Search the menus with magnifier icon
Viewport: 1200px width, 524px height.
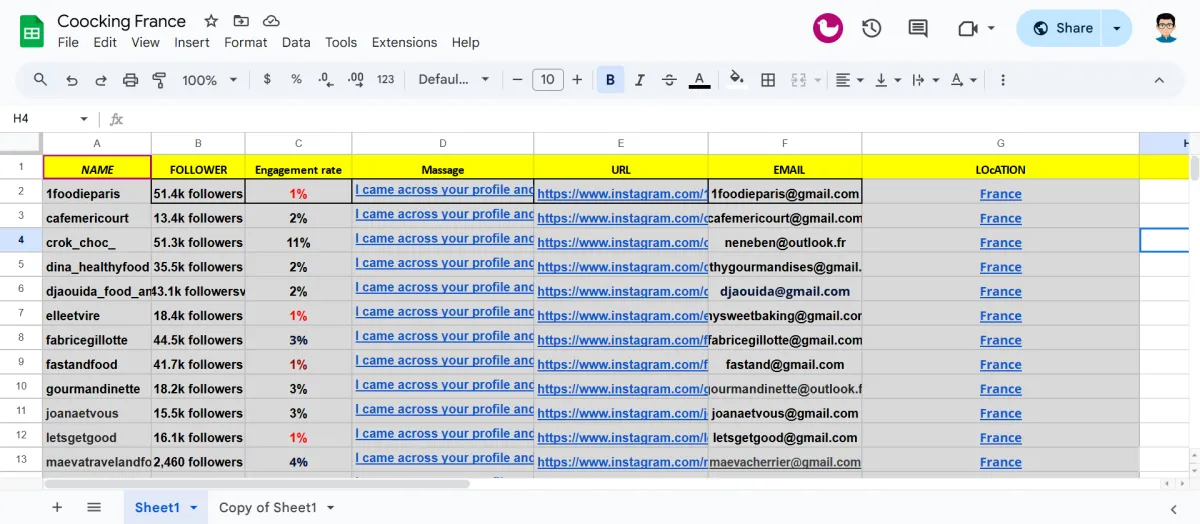coord(41,80)
